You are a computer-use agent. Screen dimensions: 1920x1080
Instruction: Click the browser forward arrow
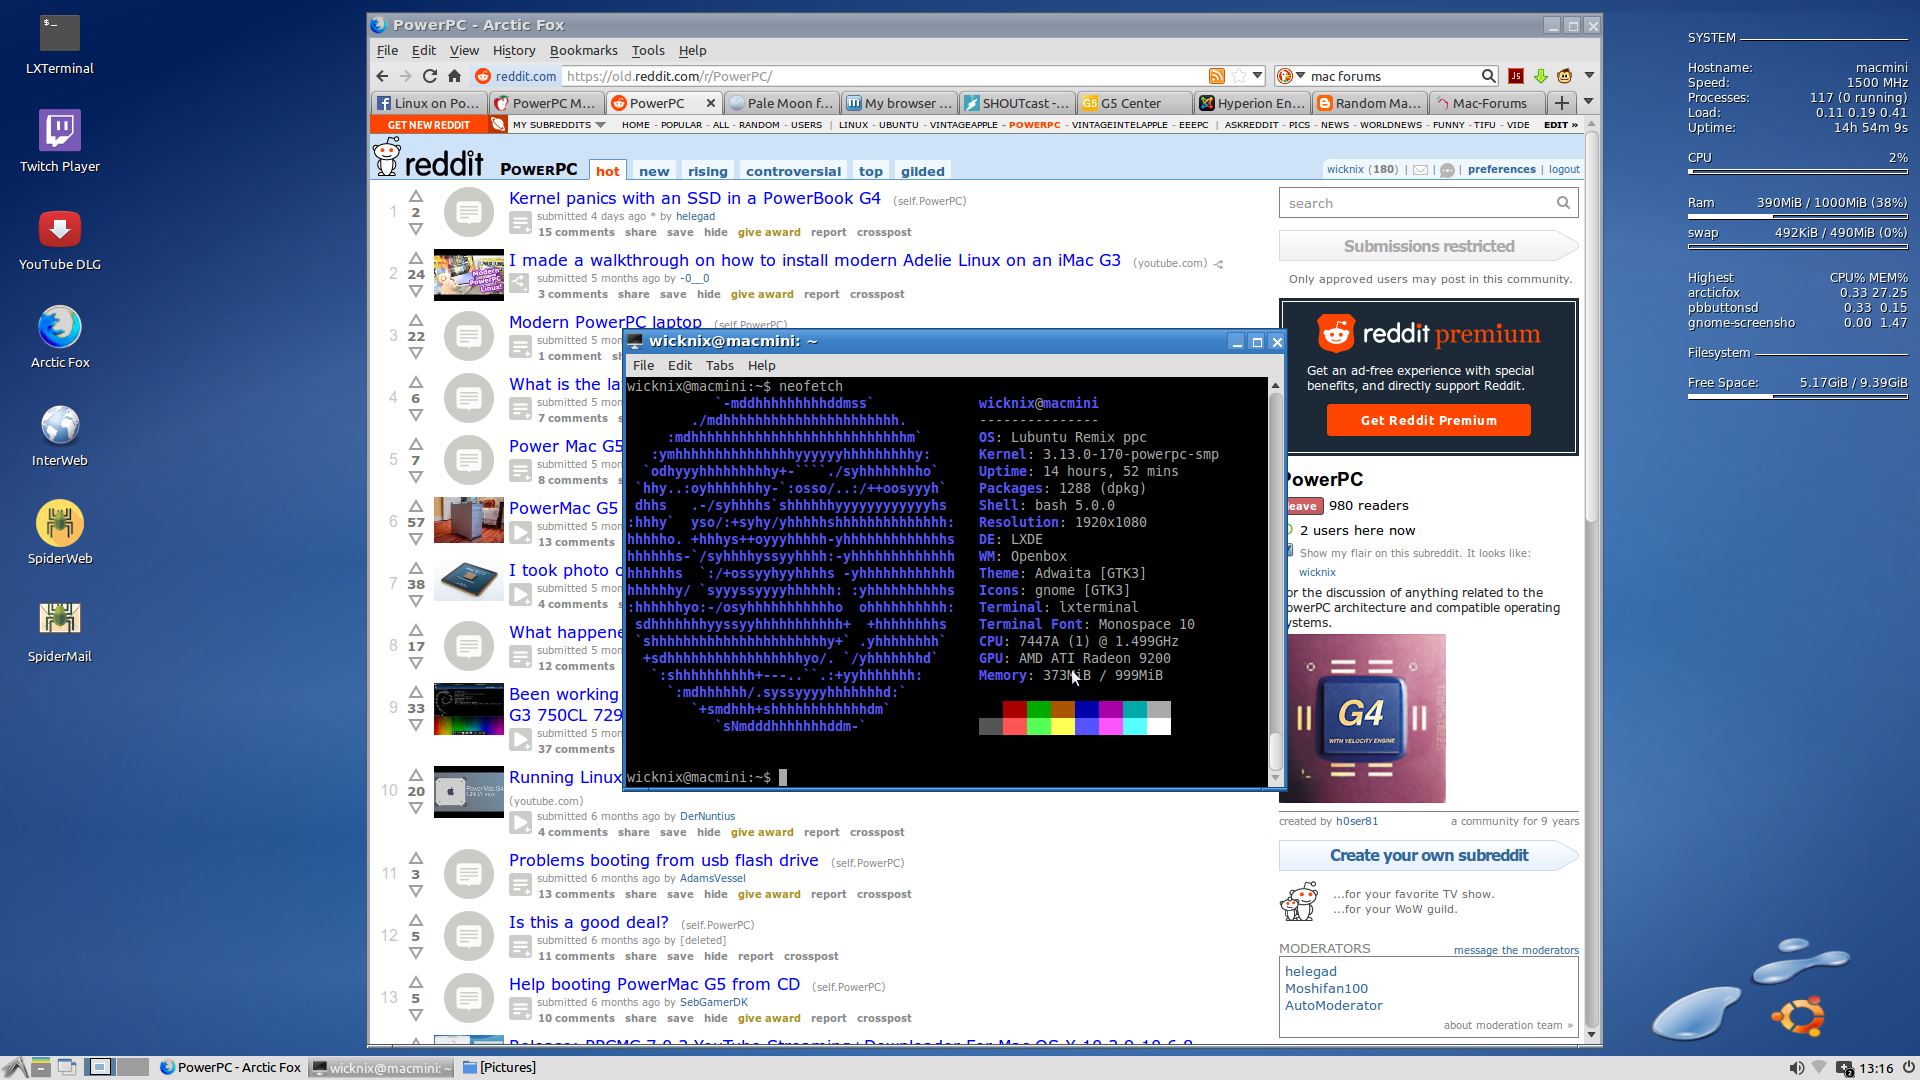coord(405,76)
